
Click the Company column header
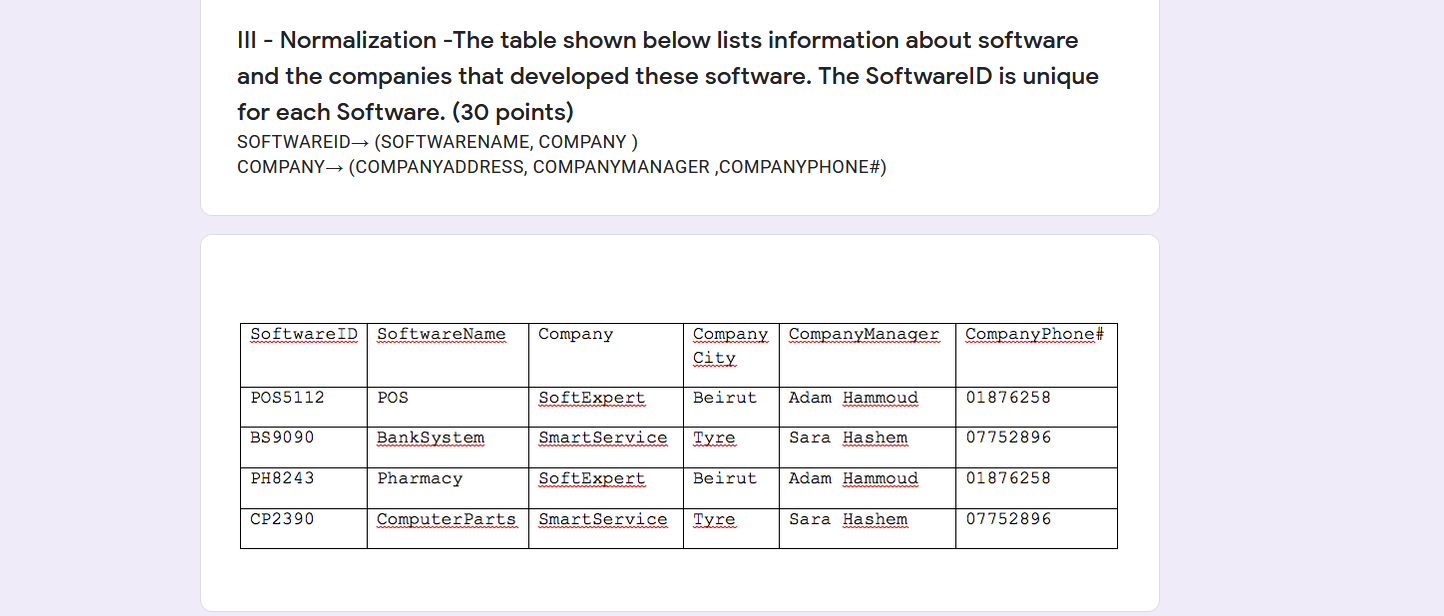coord(576,334)
